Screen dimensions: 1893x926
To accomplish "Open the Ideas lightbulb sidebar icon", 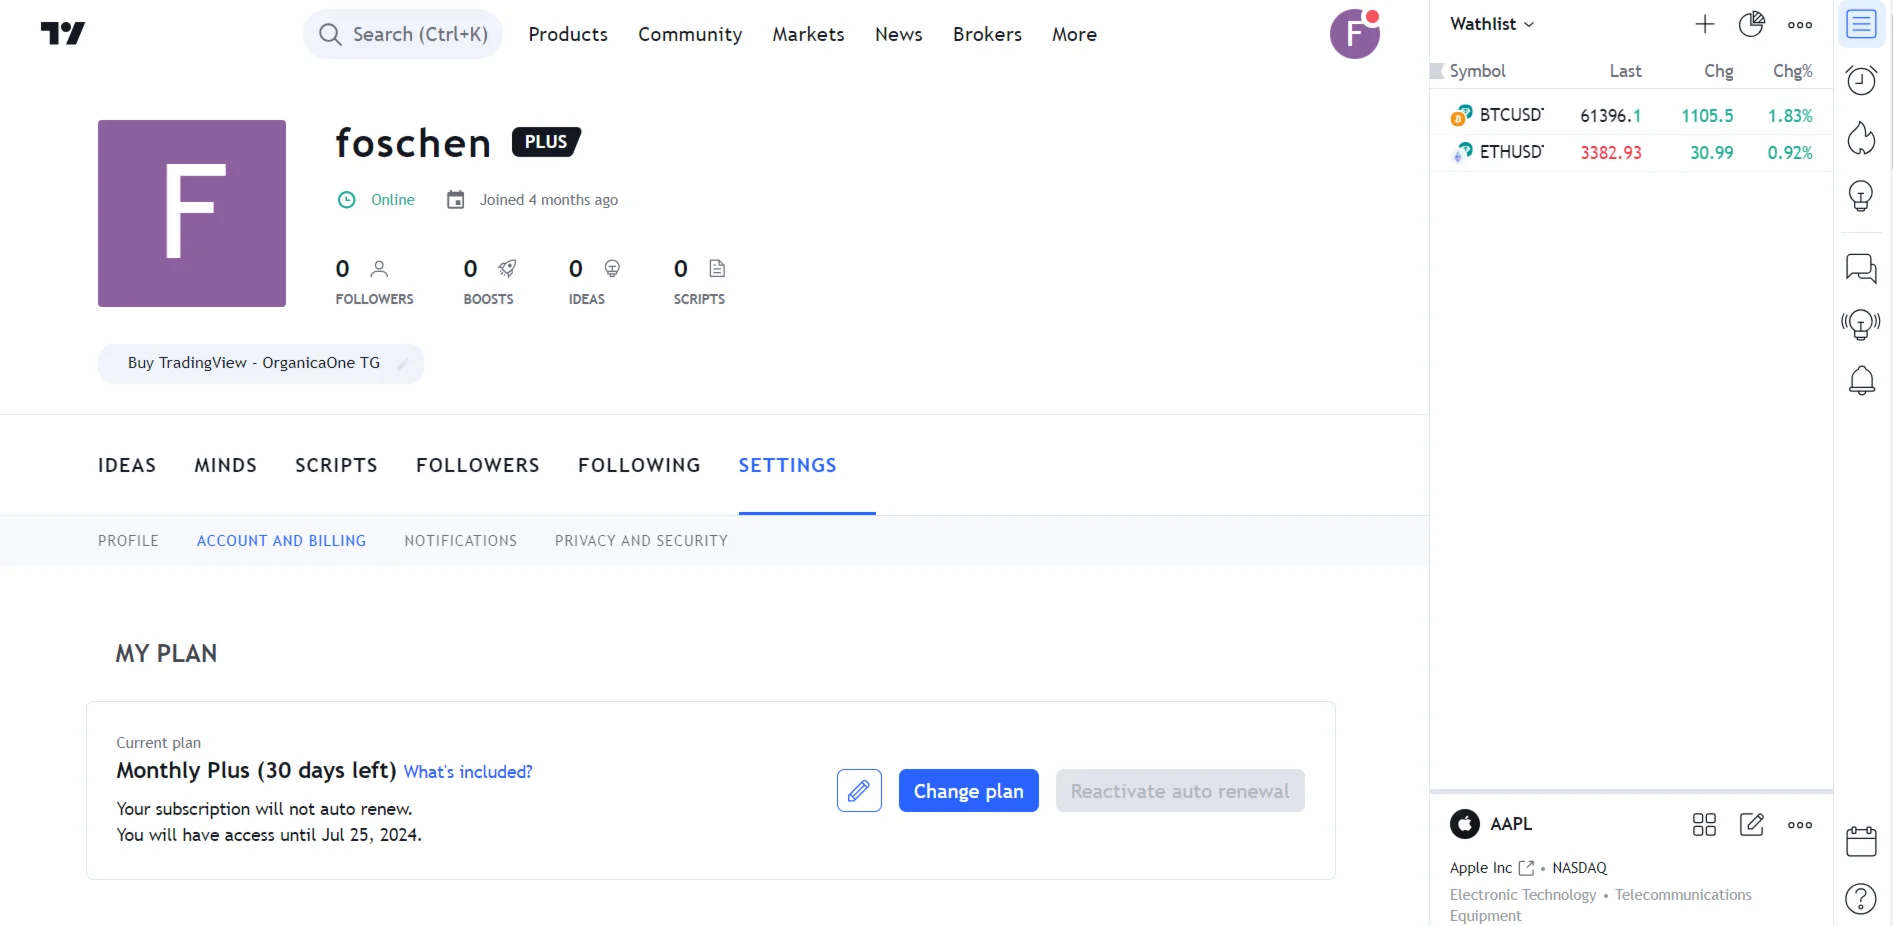I will (x=1861, y=196).
